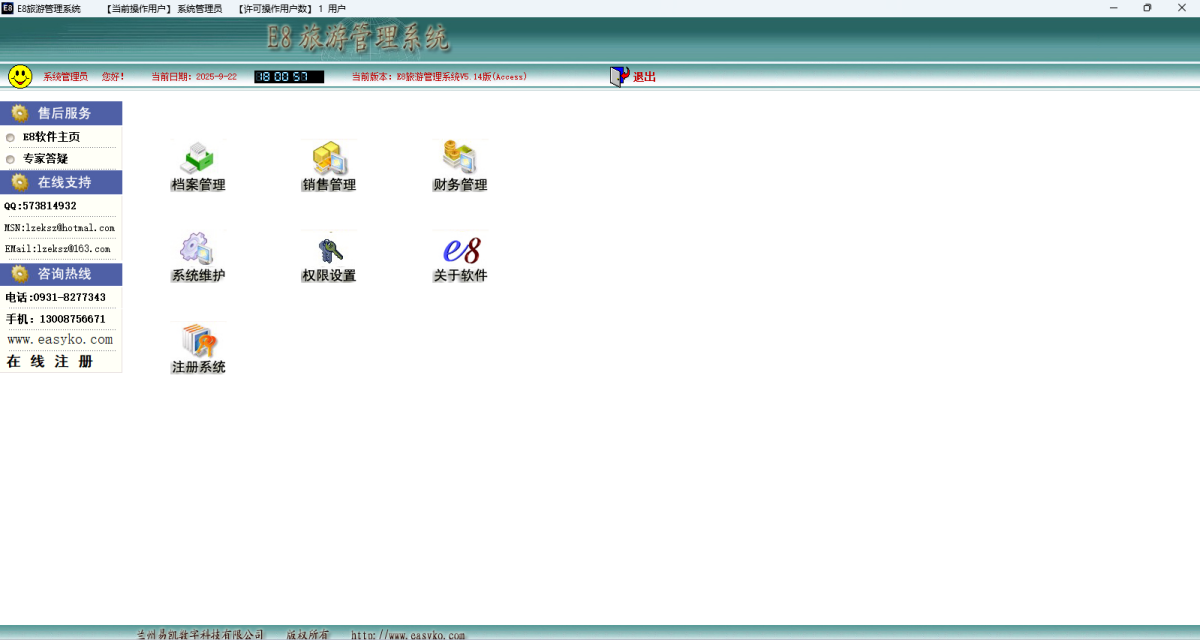Click the e8 关于软件 icon

(460, 249)
